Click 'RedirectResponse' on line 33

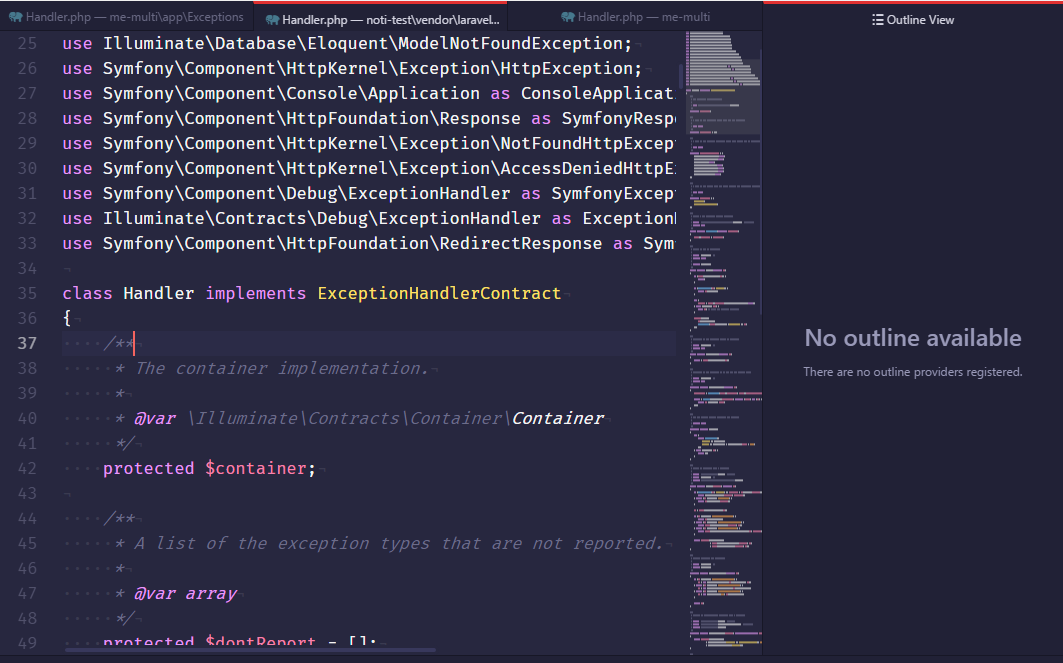pos(521,244)
